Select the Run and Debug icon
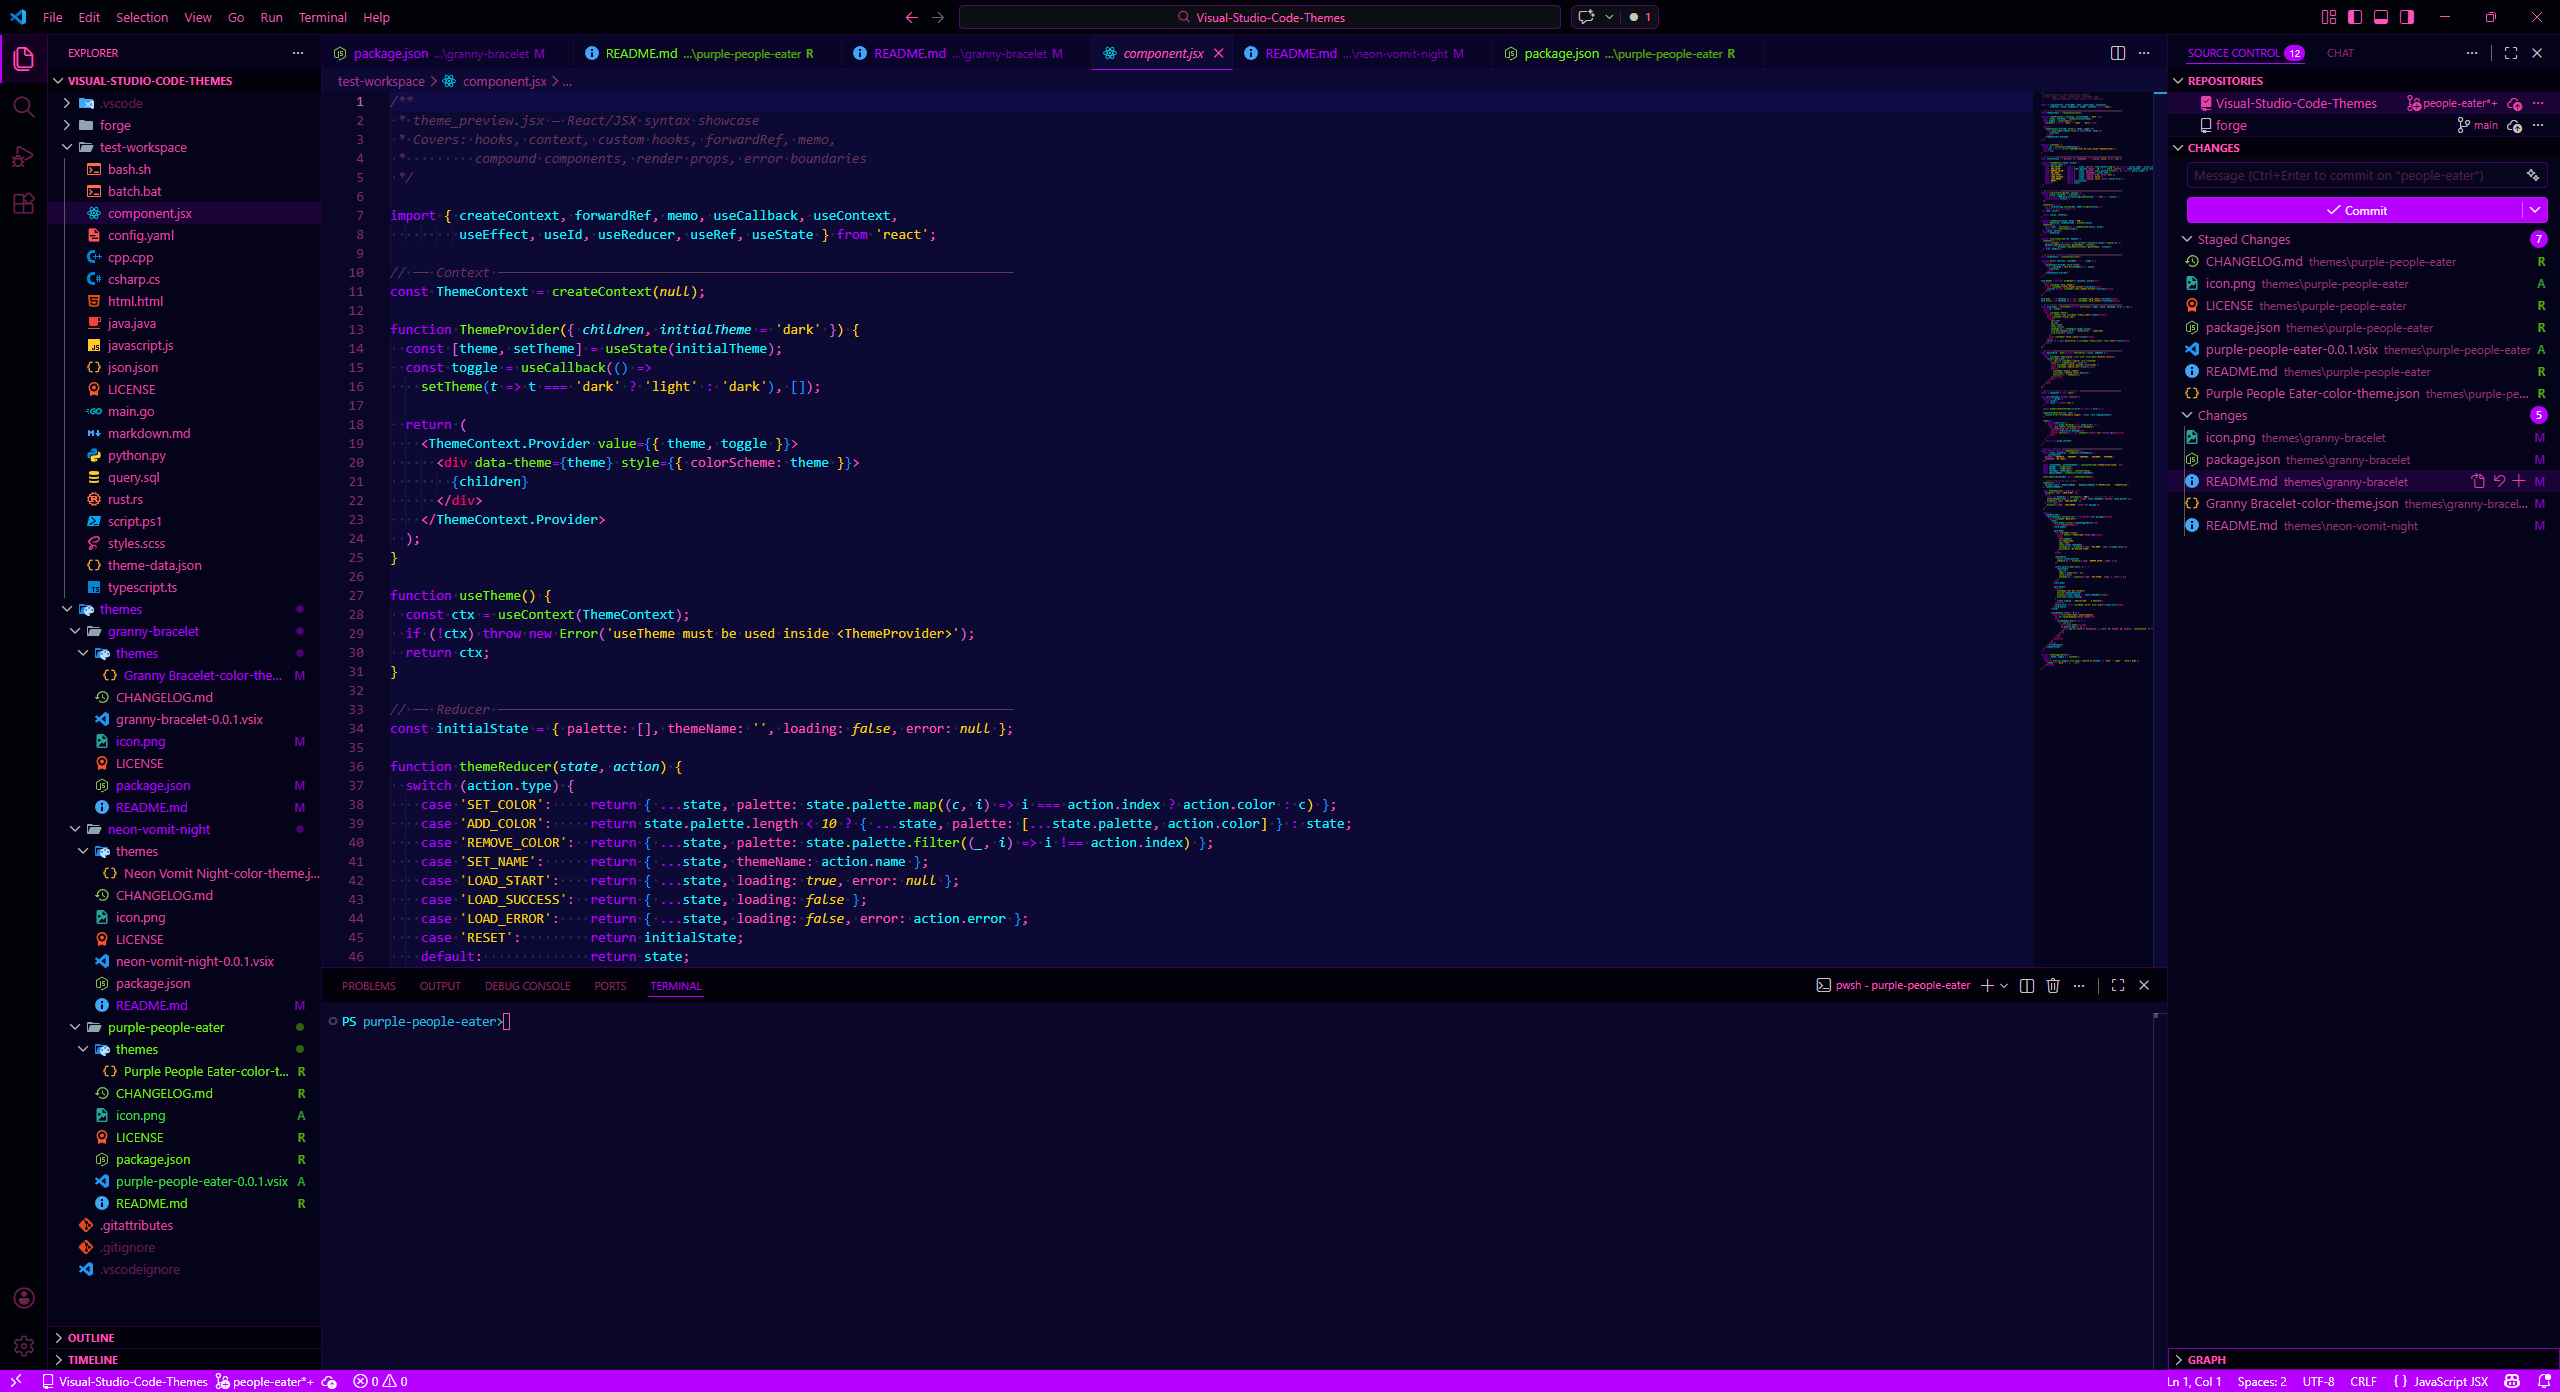2560x1392 pixels. click(24, 156)
